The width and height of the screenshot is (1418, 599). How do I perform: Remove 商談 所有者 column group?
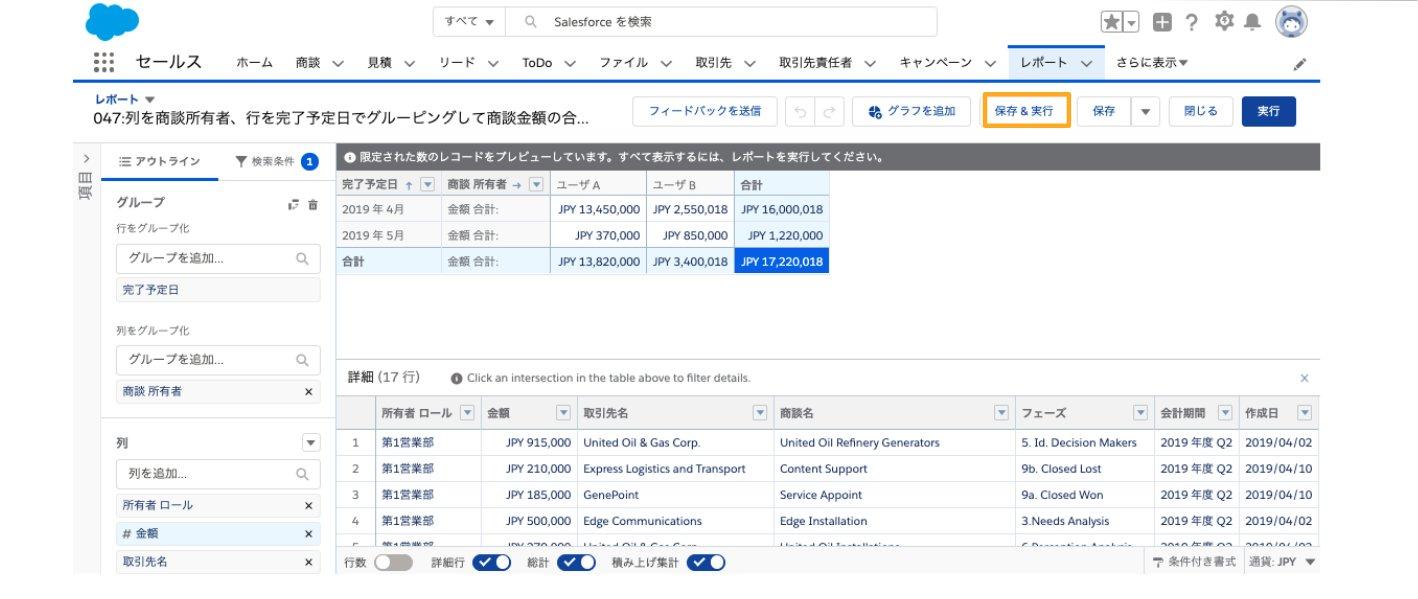pyautogui.click(x=308, y=392)
